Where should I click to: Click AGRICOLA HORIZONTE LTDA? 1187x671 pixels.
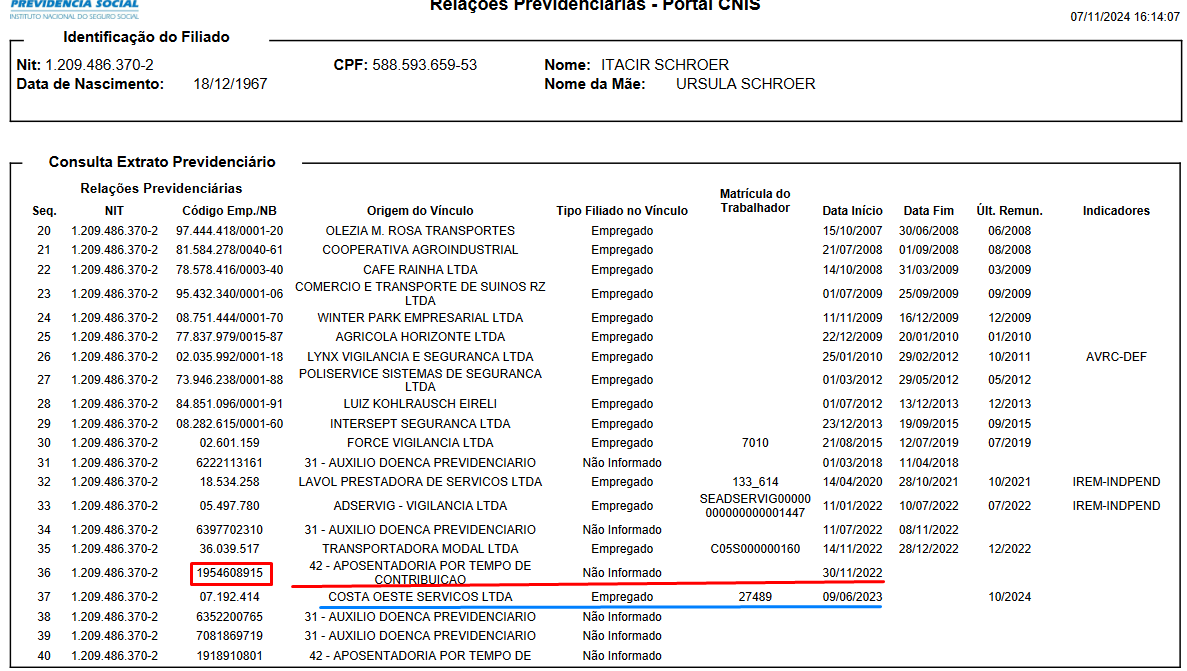420,337
